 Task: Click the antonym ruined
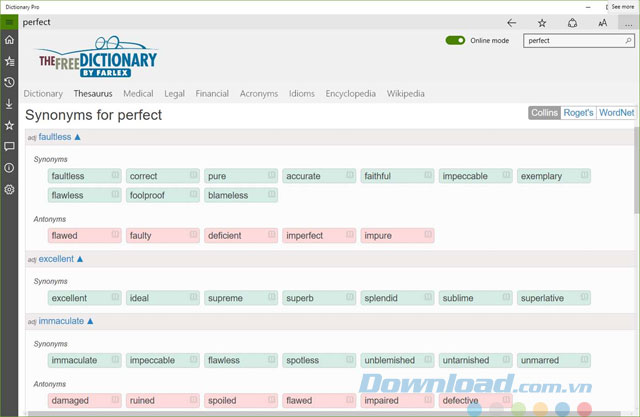coord(162,401)
